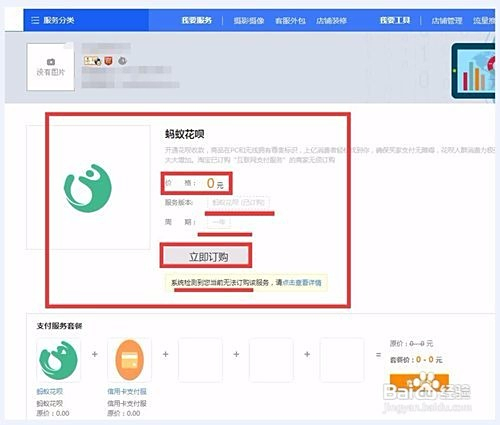Click the orange 信用卡支付 package icon

[129, 360]
